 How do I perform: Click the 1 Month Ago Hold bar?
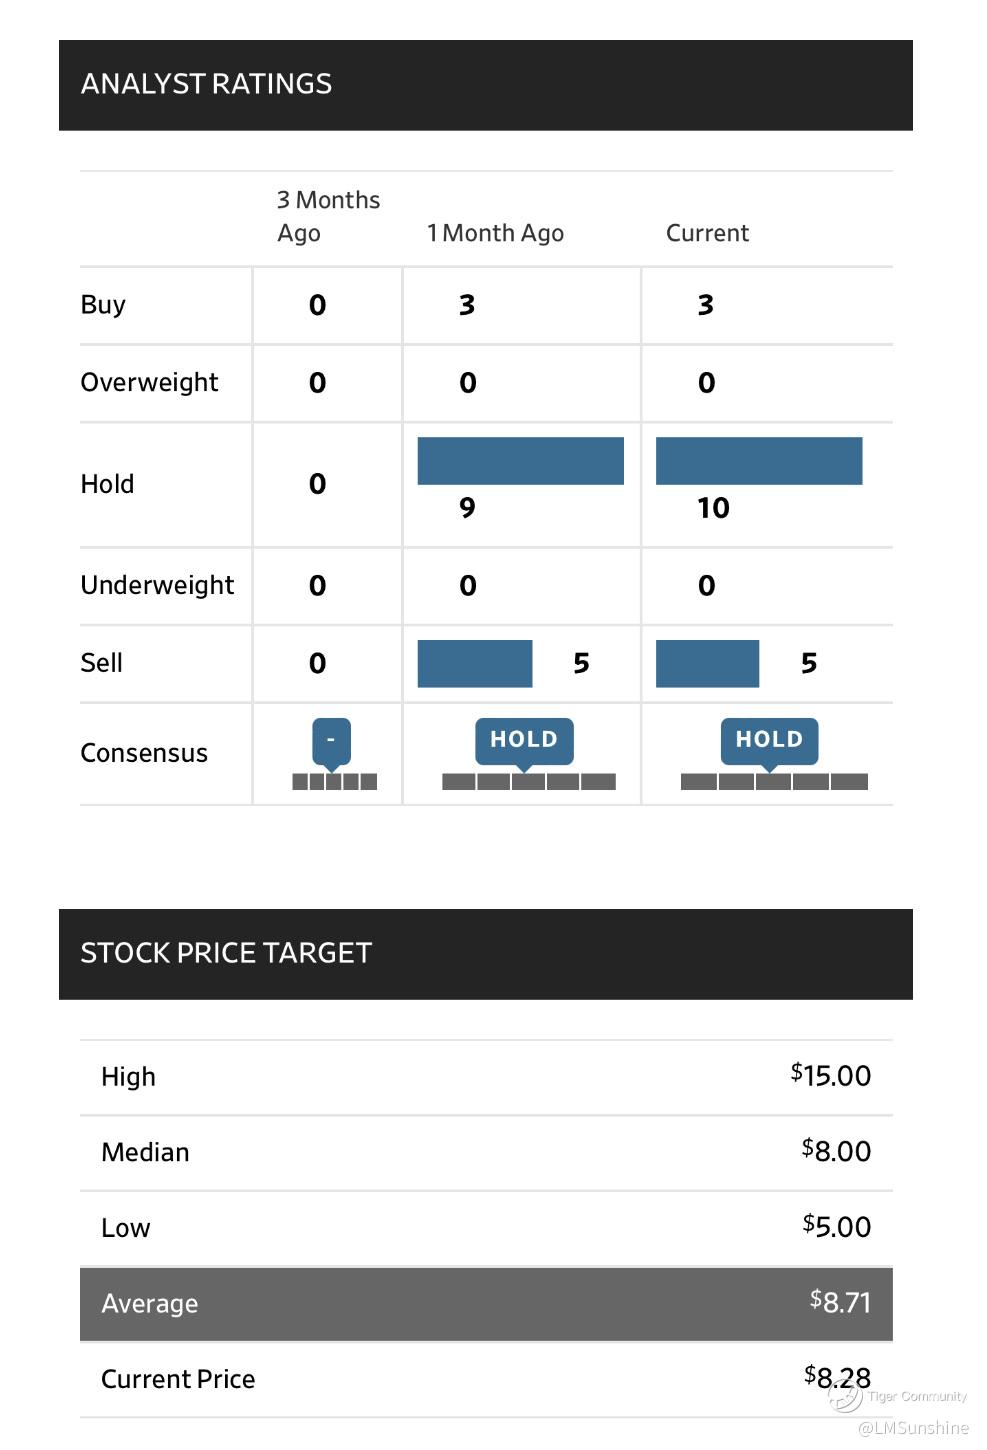(520, 461)
